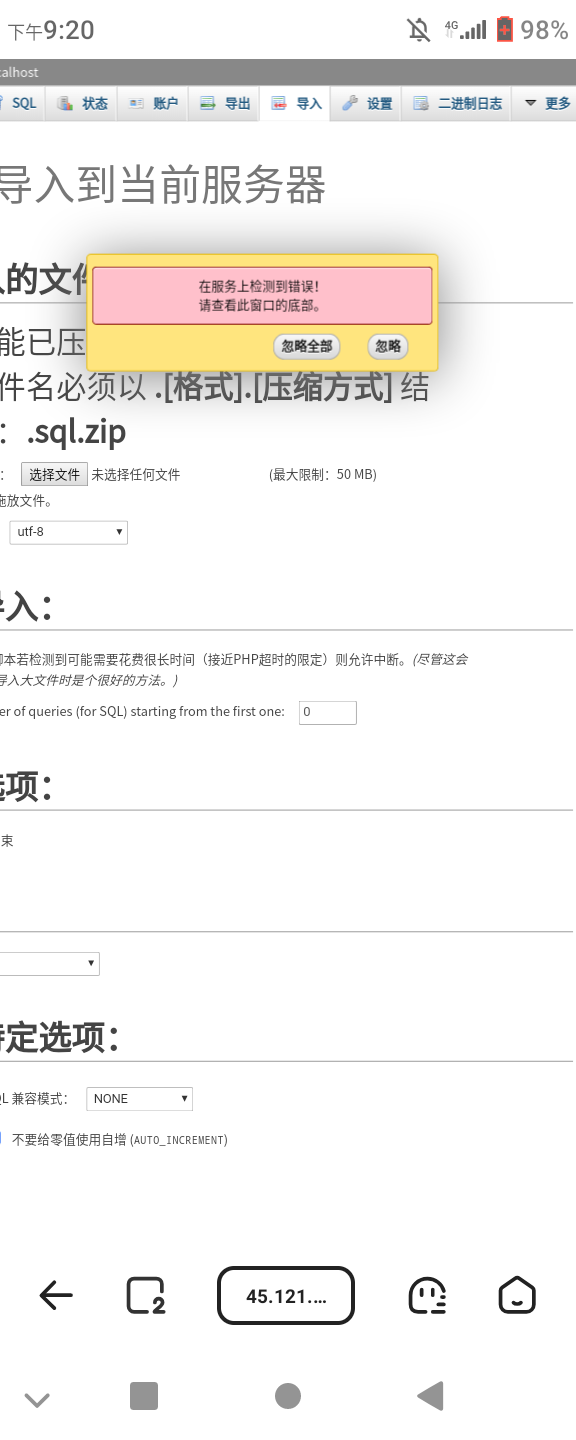The height and width of the screenshot is (1440, 576).
Task: Click the export tab icon
Action: click(208, 103)
